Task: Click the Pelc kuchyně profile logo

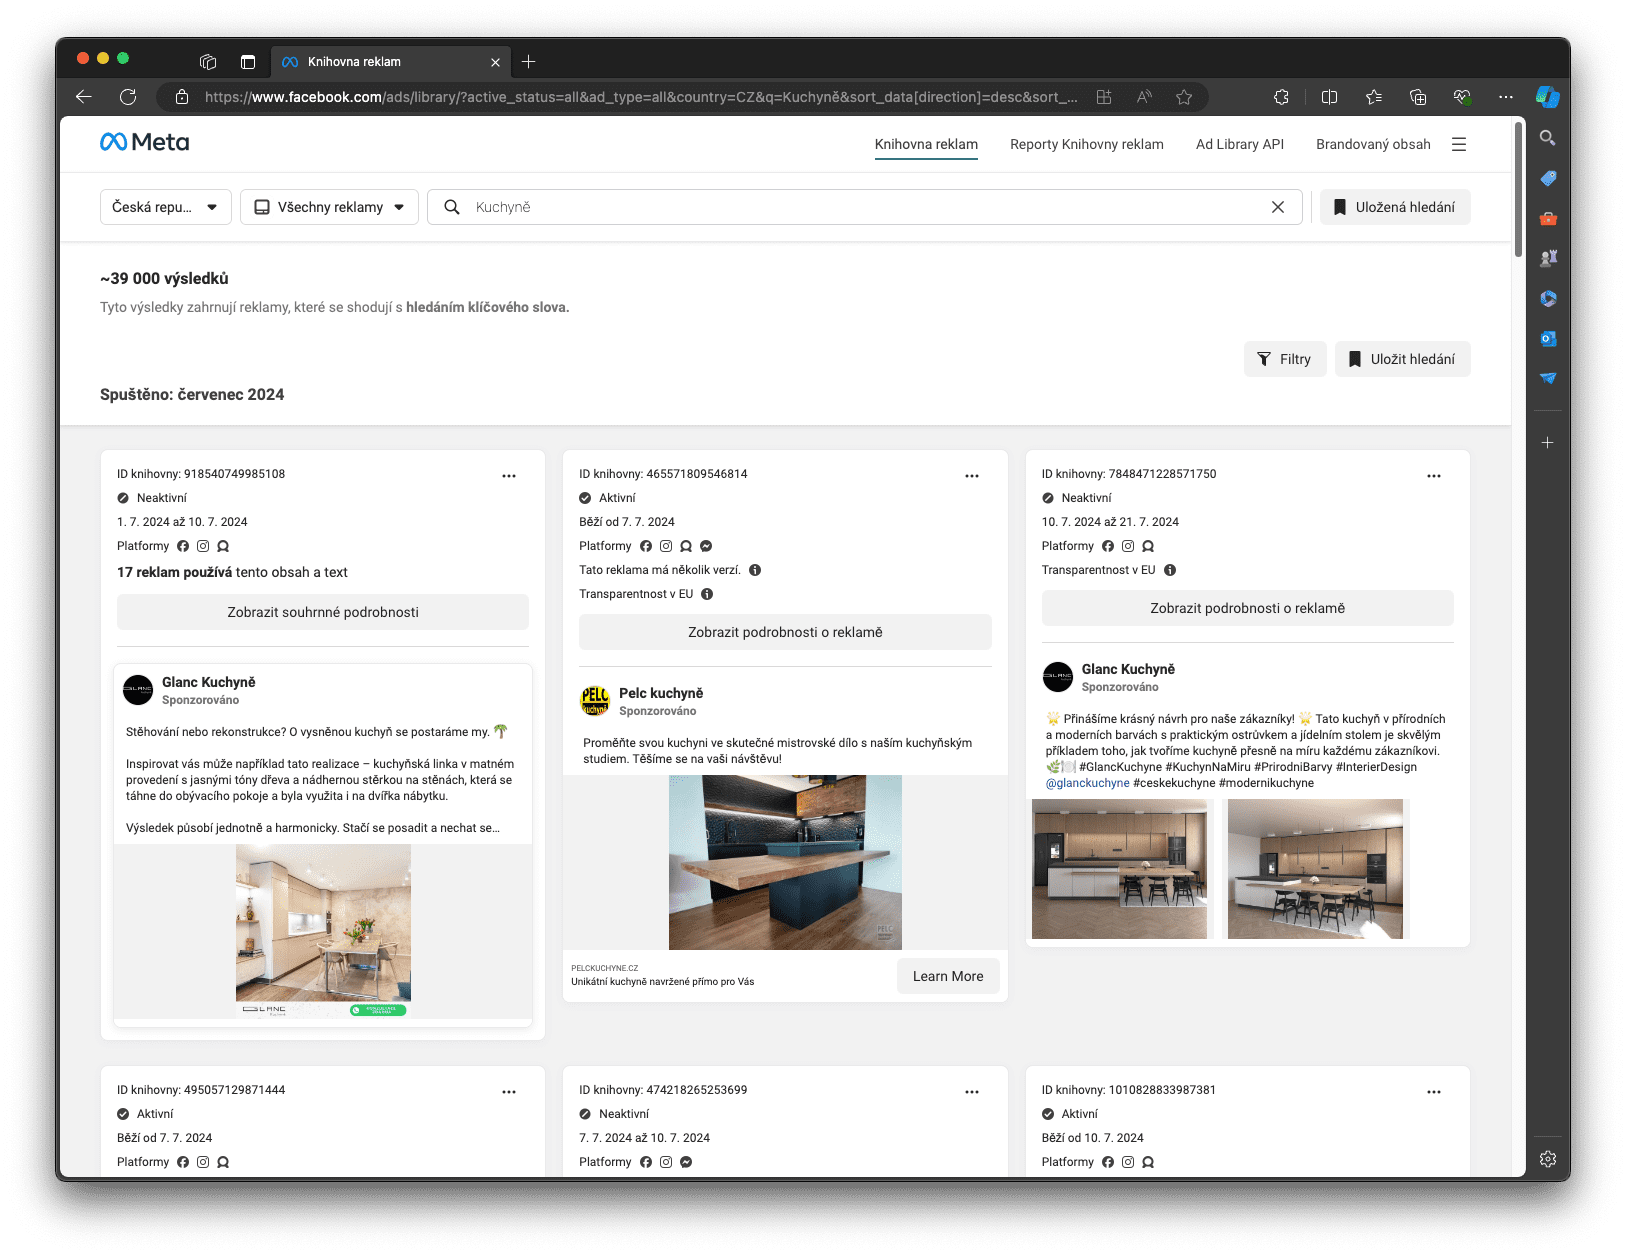Action: pos(595,701)
